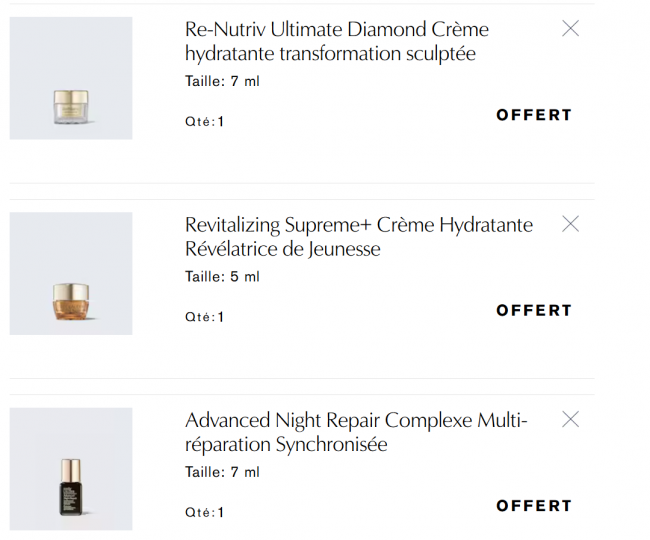
Task: Click OFFERT price on Revitalizing Supreme+ row
Action: [x=534, y=310]
